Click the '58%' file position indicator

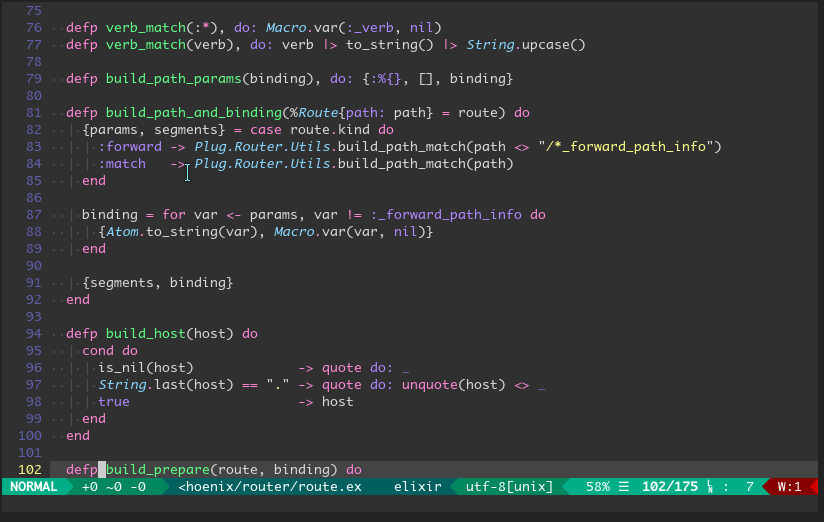point(598,487)
